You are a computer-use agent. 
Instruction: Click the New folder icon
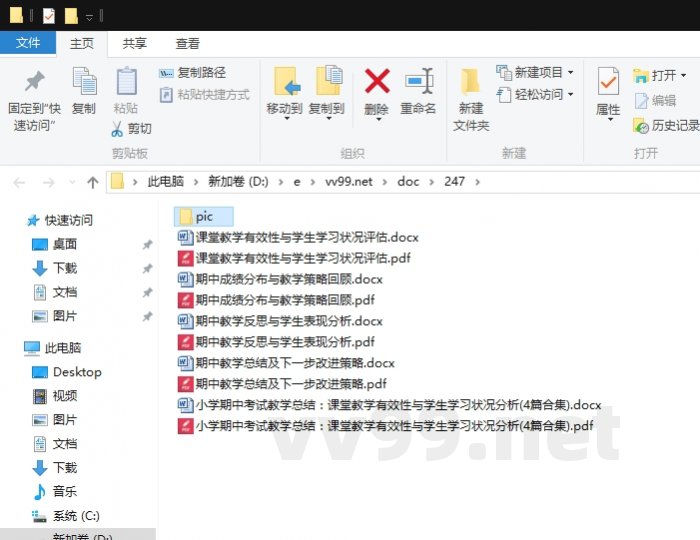470,81
